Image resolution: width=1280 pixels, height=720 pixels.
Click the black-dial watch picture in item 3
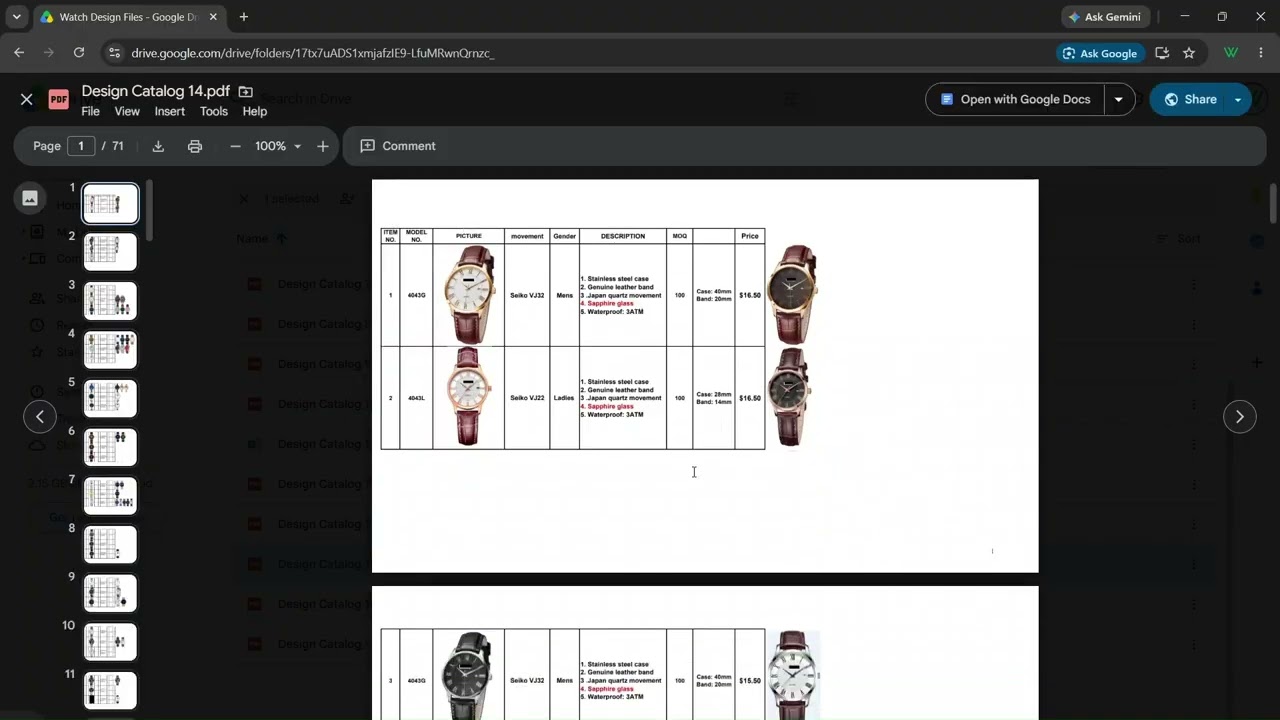pos(468,676)
